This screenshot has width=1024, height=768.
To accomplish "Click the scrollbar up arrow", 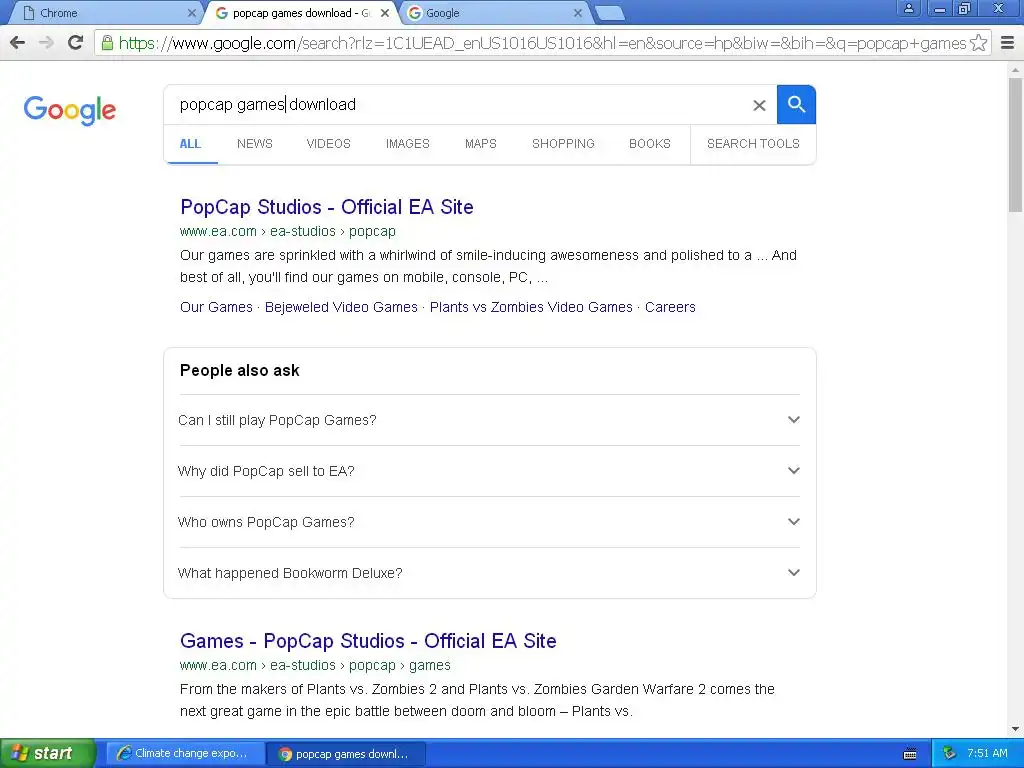I will [1015, 69].
